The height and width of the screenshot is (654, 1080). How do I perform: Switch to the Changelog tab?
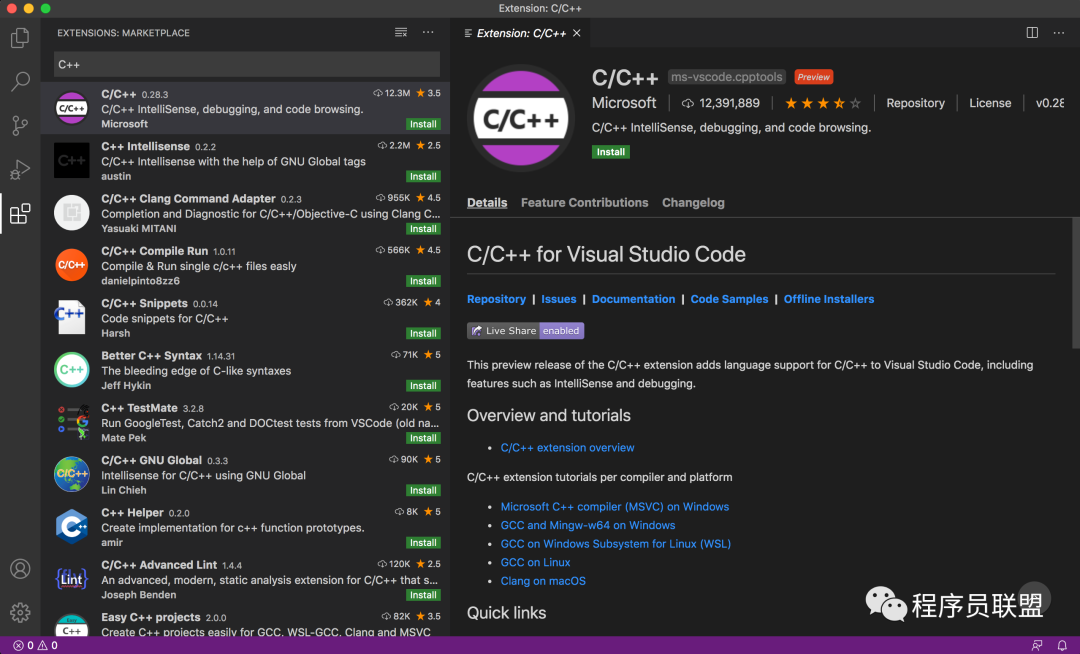pyautogui.click(x=693, y=202)
